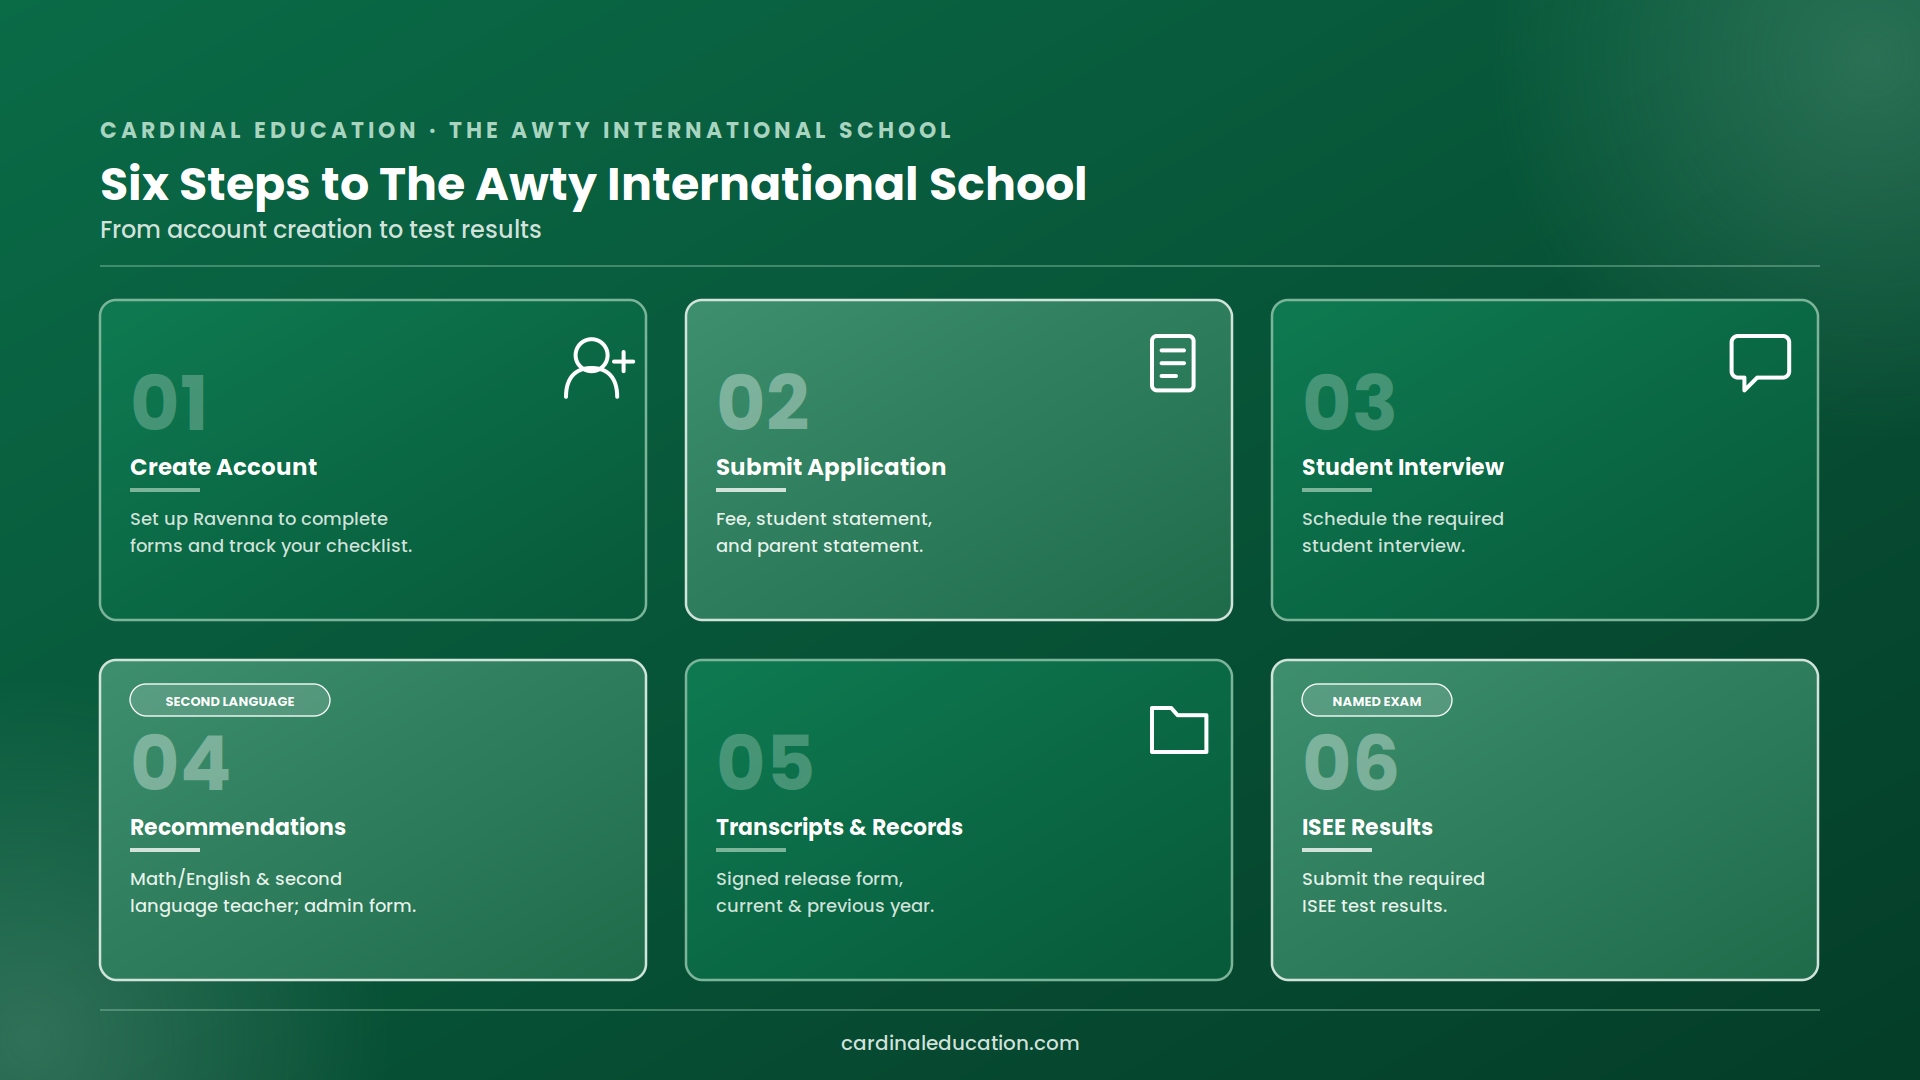Click the add-user icon on Create Account card
This screenshot has height=1080, width=1920.
tap(599, 368)
